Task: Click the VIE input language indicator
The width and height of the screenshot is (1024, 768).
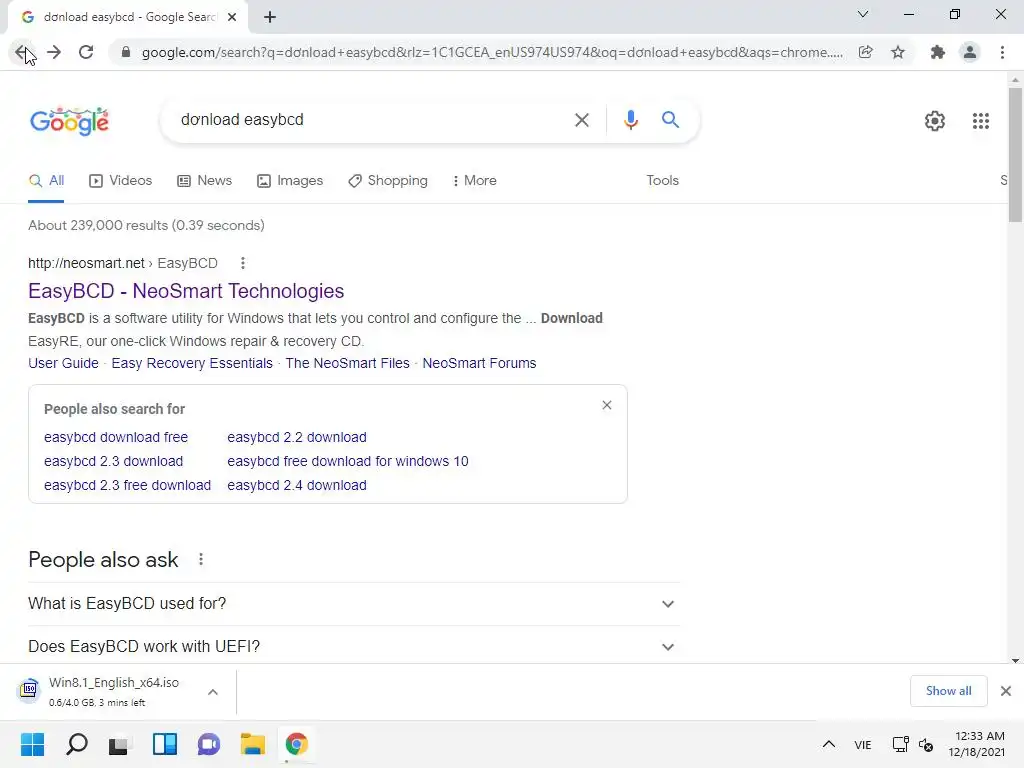Action: tap(863, 744)
